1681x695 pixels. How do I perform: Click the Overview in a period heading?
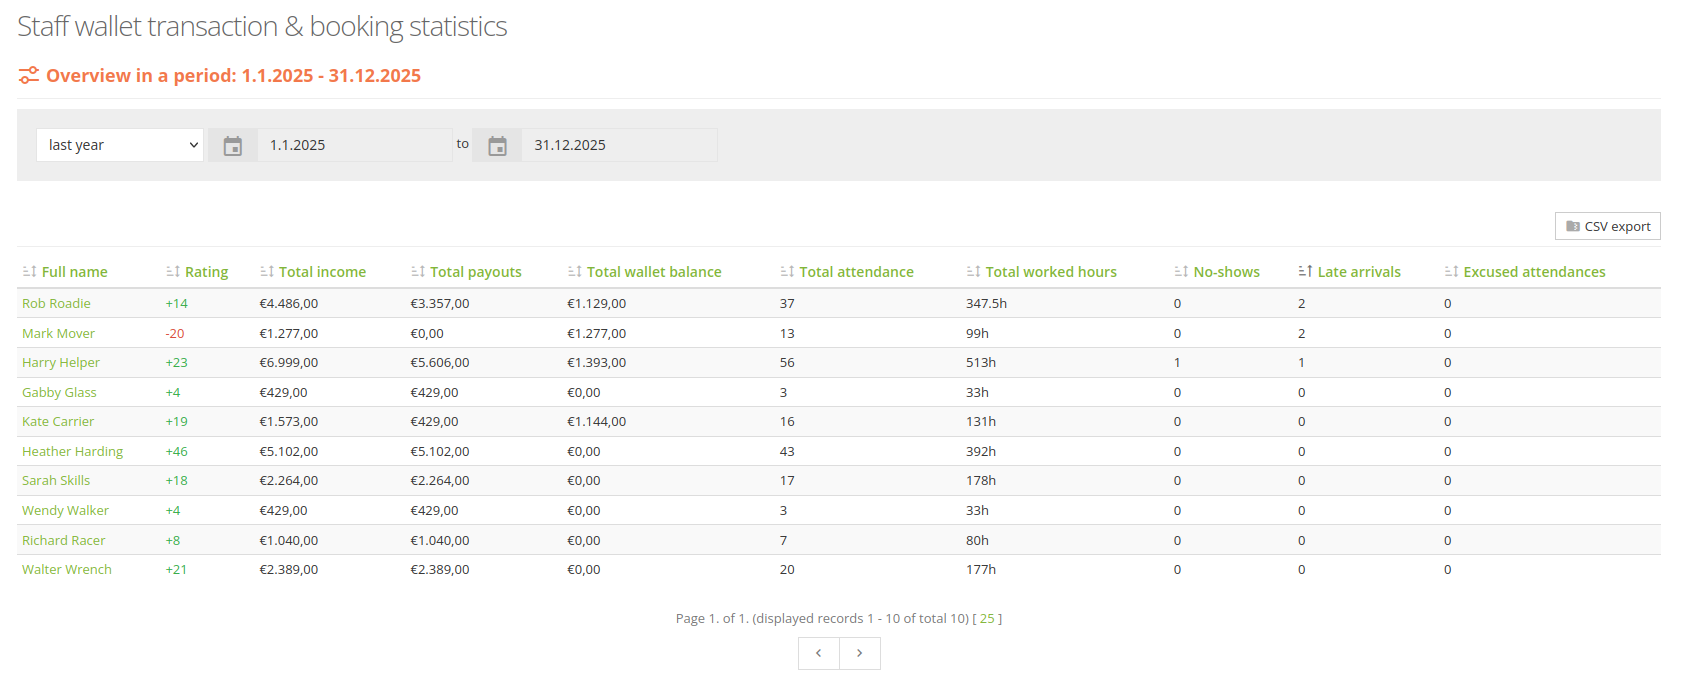pos(233,76)
